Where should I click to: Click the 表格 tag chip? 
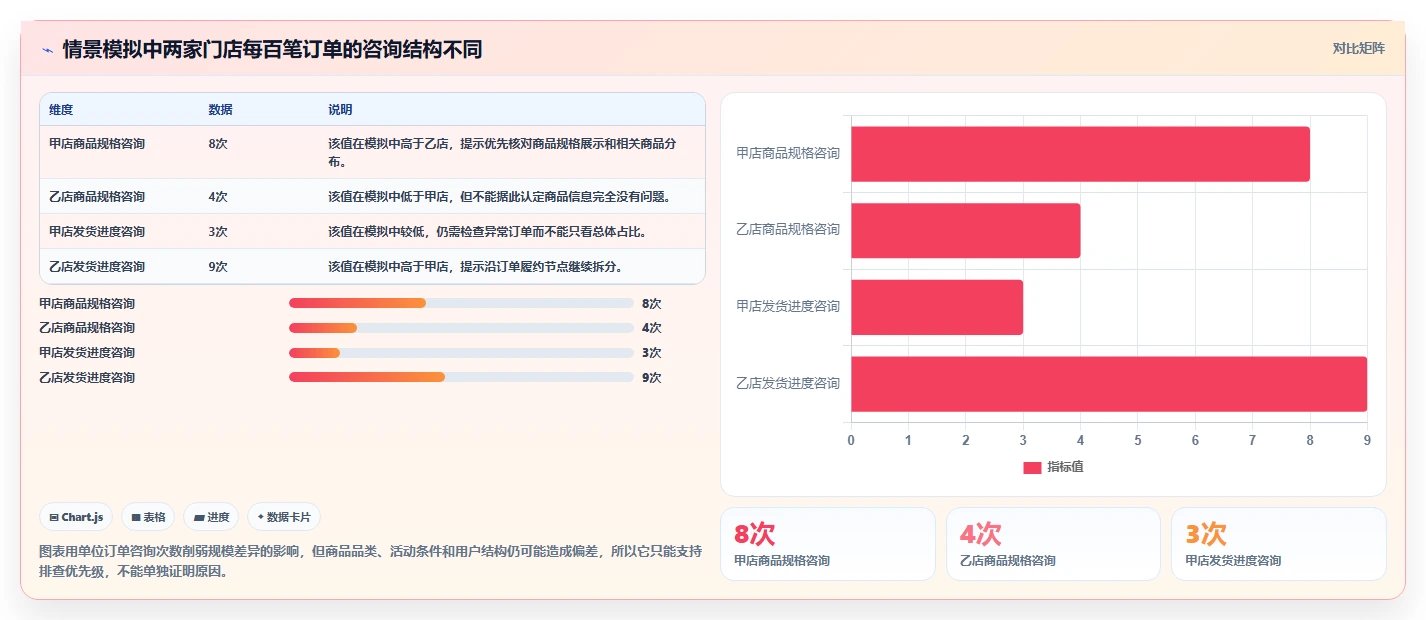click(x=148, y=517)
